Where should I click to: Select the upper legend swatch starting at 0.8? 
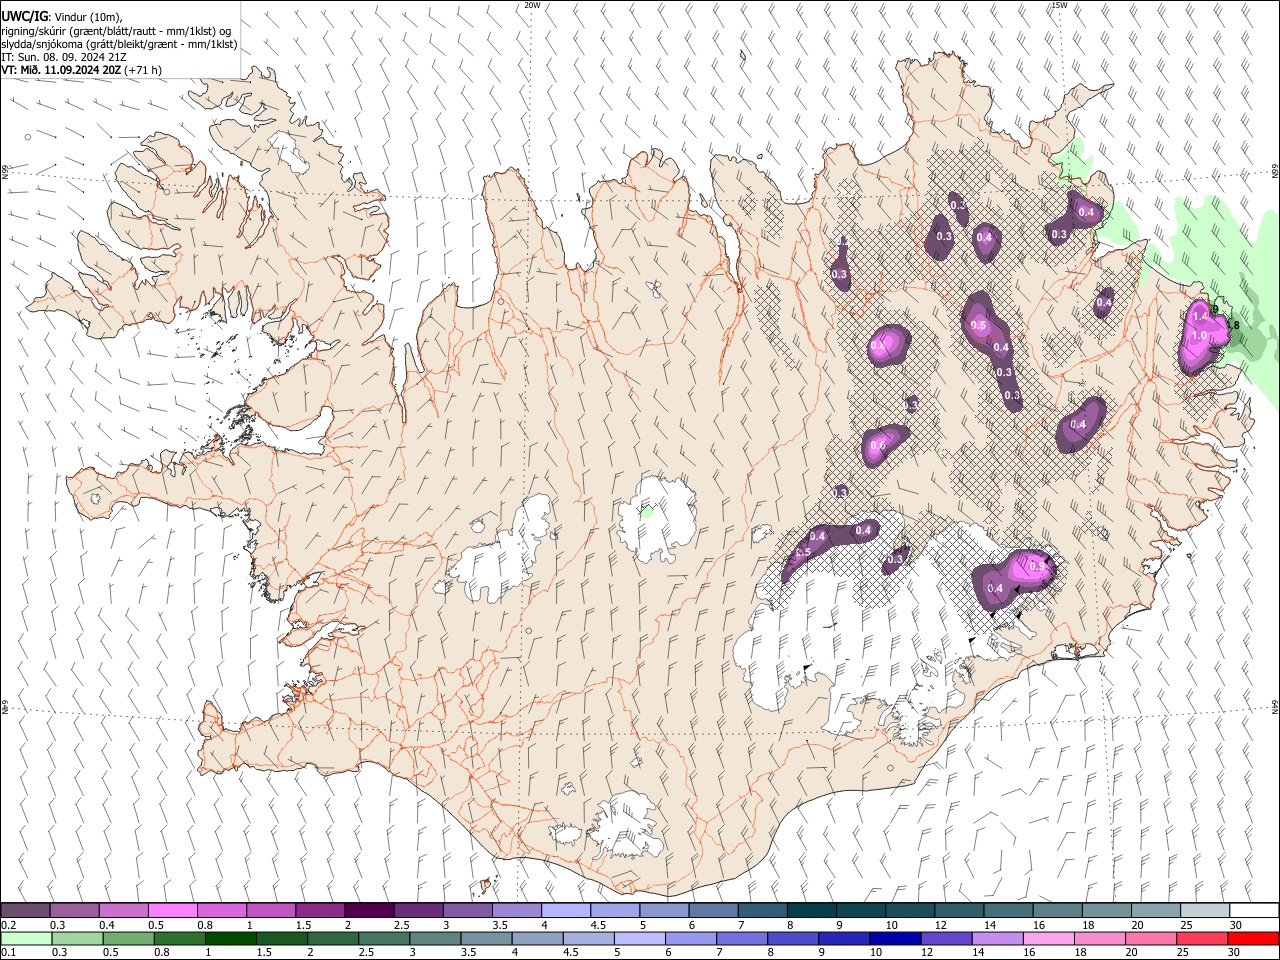(221, 911)
